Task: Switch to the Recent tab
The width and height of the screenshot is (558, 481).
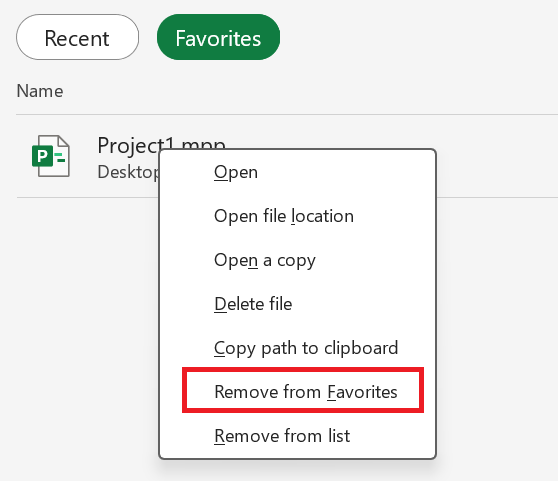Action: [77, 37]
